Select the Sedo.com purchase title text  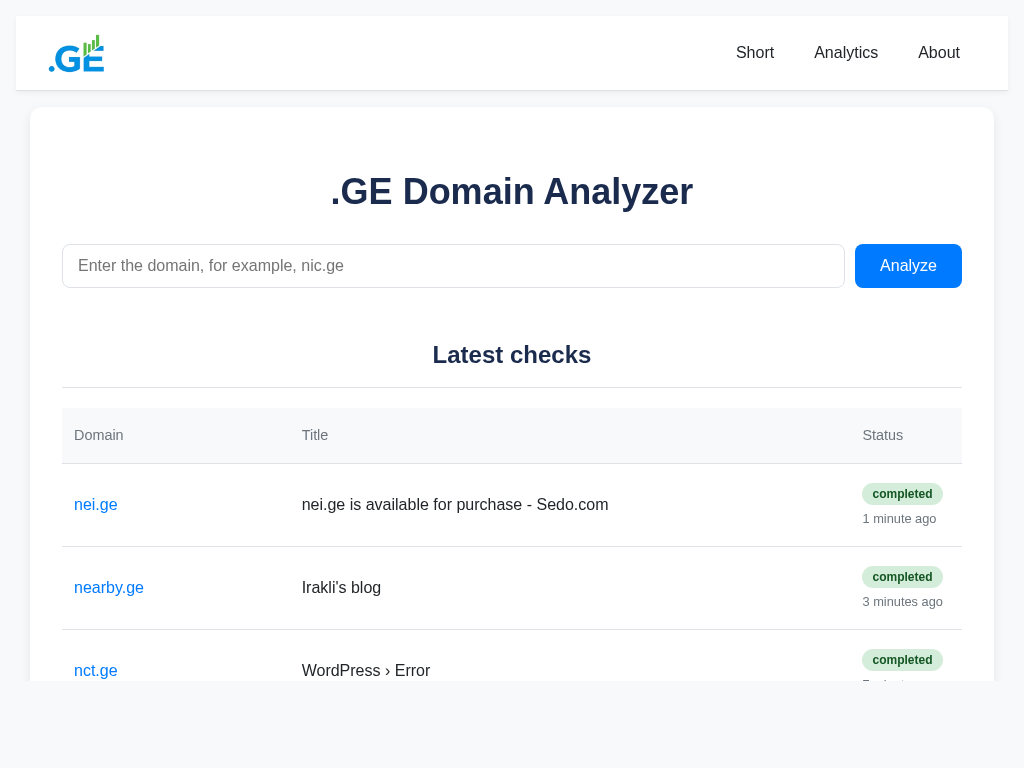(455, 505)
